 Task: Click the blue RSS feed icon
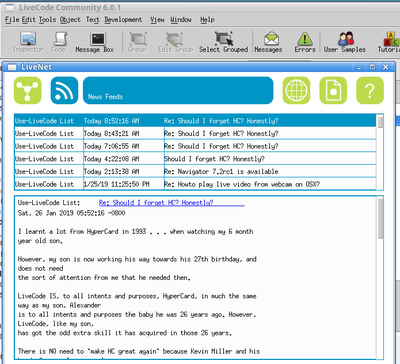pos(64,90)
